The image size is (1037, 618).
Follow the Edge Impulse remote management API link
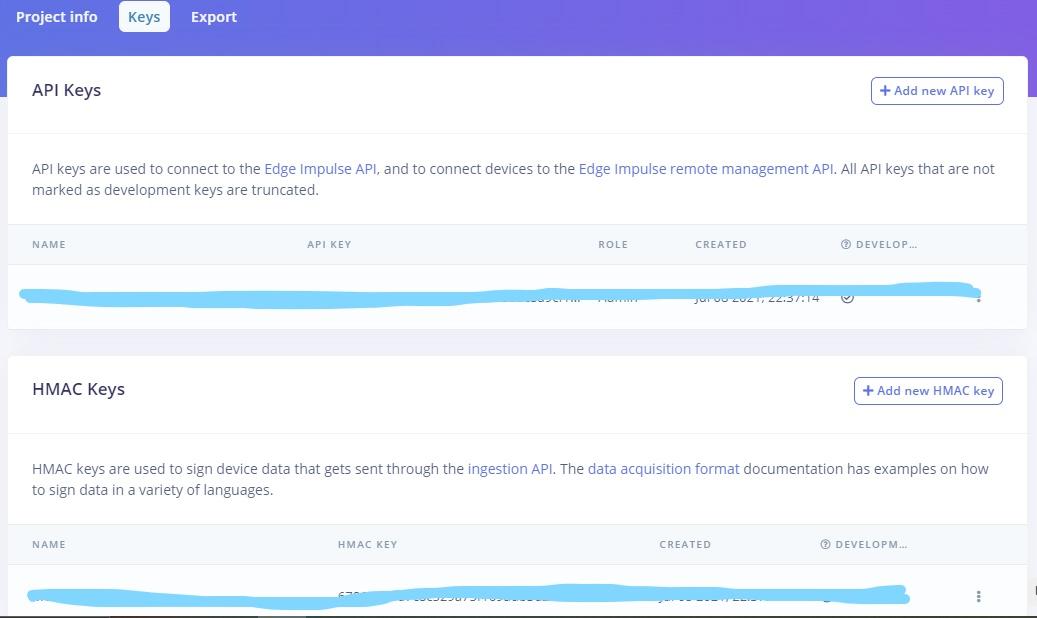(706, 169)
